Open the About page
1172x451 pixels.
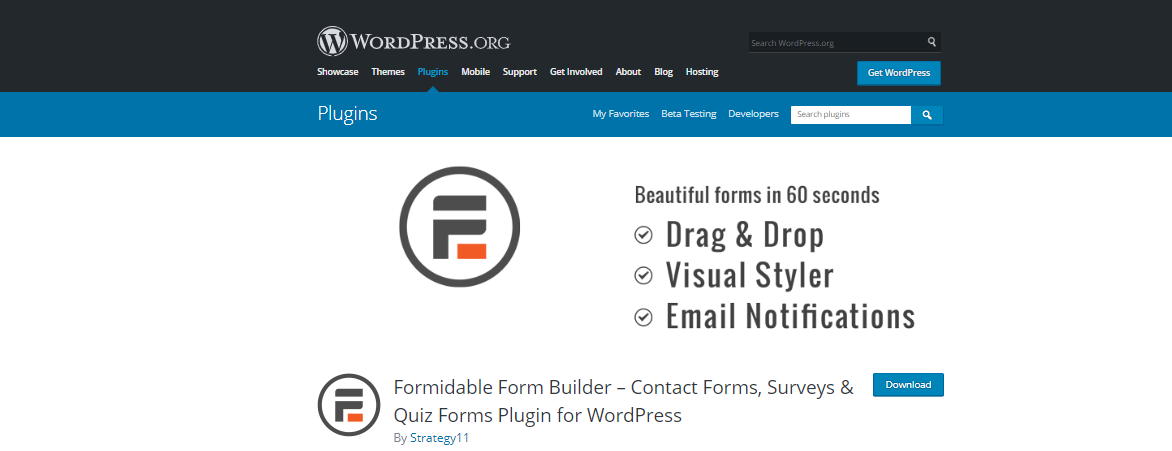(x=628, y=72)
